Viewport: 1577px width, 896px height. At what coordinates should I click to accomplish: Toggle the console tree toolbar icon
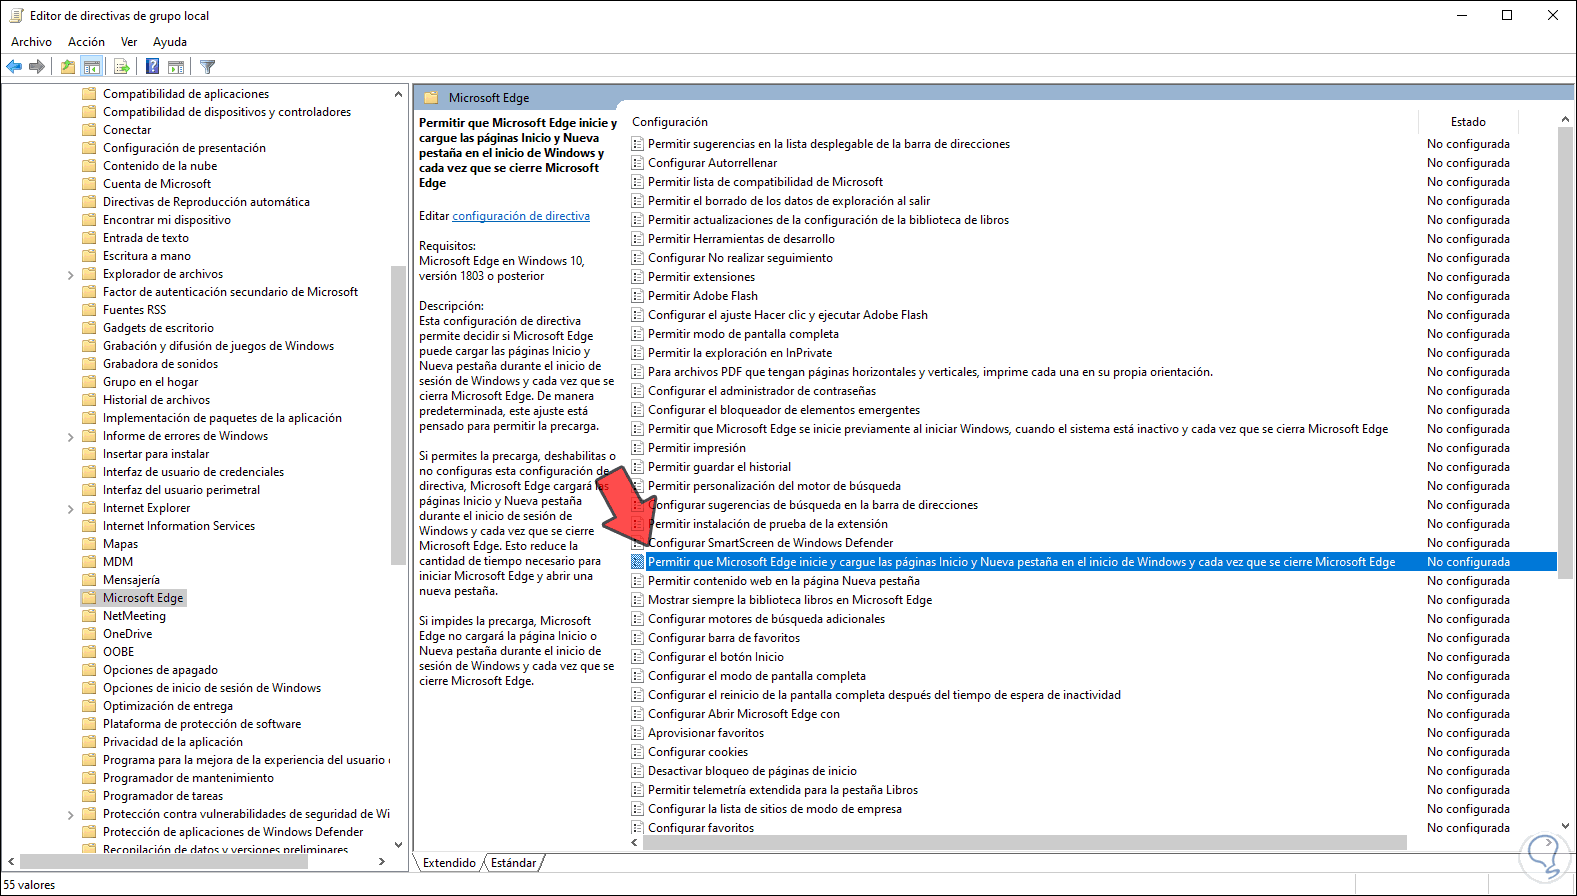click(92, 67)
